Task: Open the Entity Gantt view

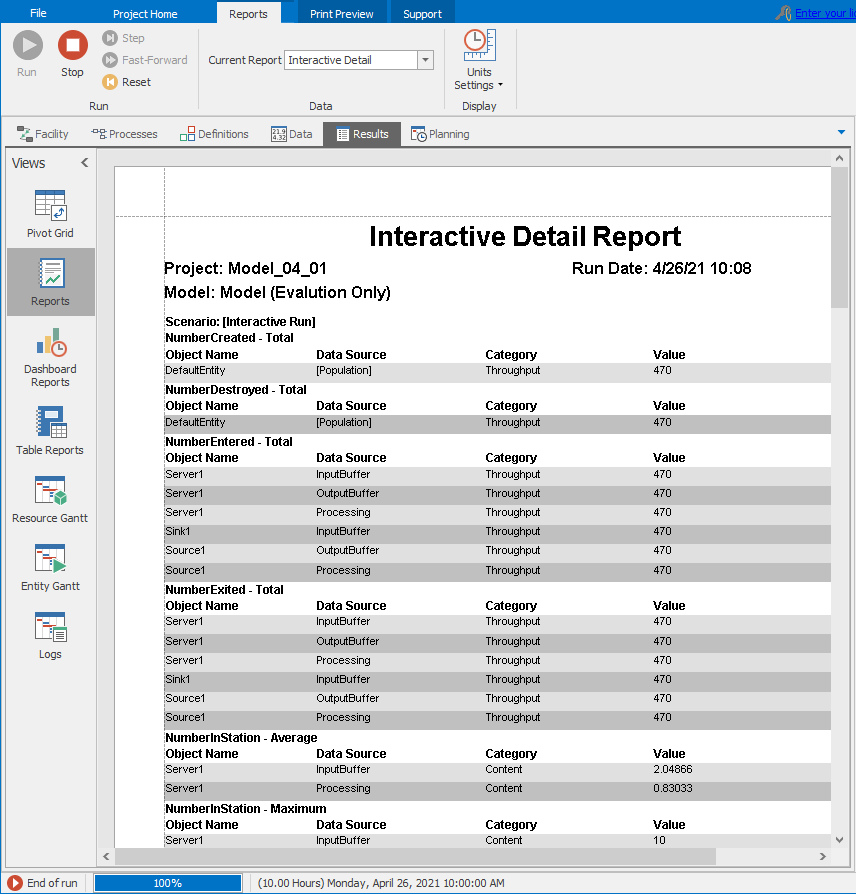Action: pyautogui.click(x=50, y=567)
